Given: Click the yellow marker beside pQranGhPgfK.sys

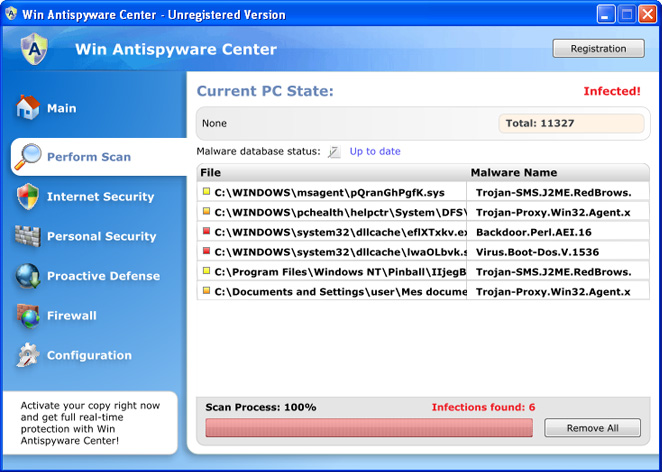Looking at the screenshot, I should click(206, 192).
